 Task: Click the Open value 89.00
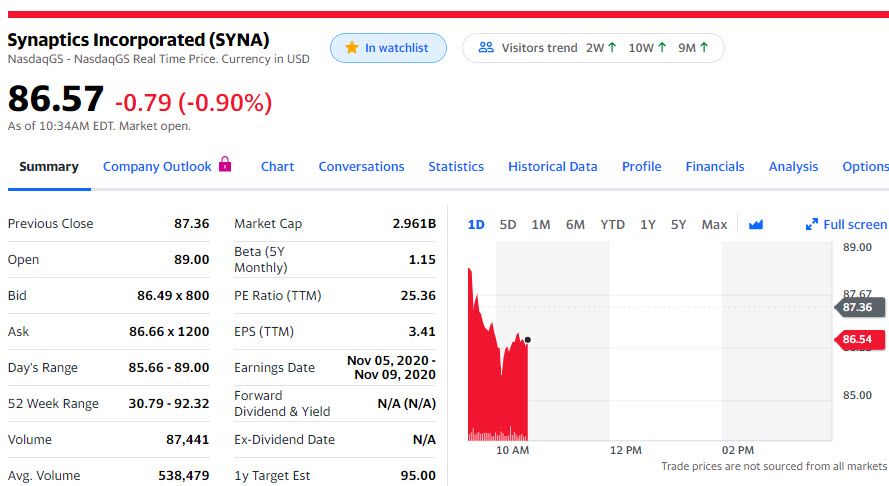coord(192,259)
